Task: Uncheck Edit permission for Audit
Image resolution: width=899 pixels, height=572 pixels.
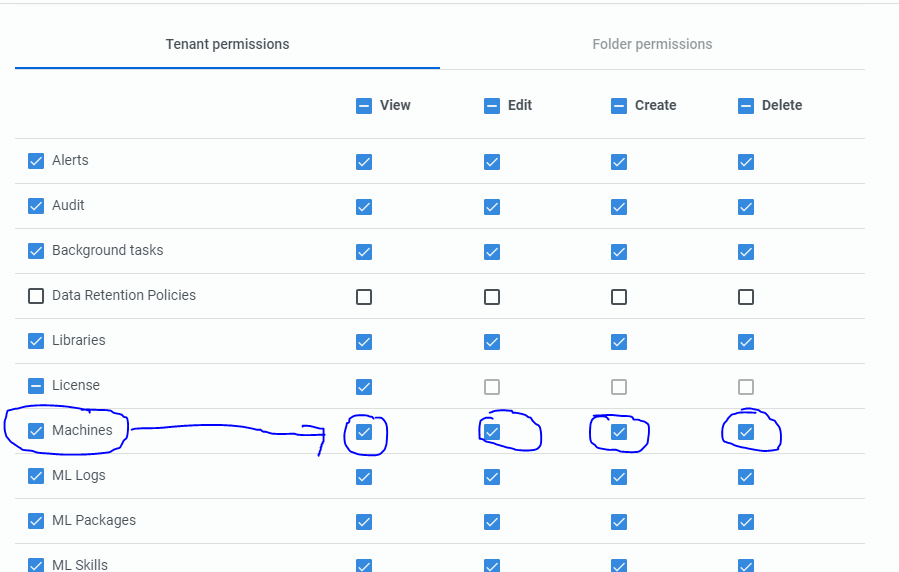Action: pos(492,207)
